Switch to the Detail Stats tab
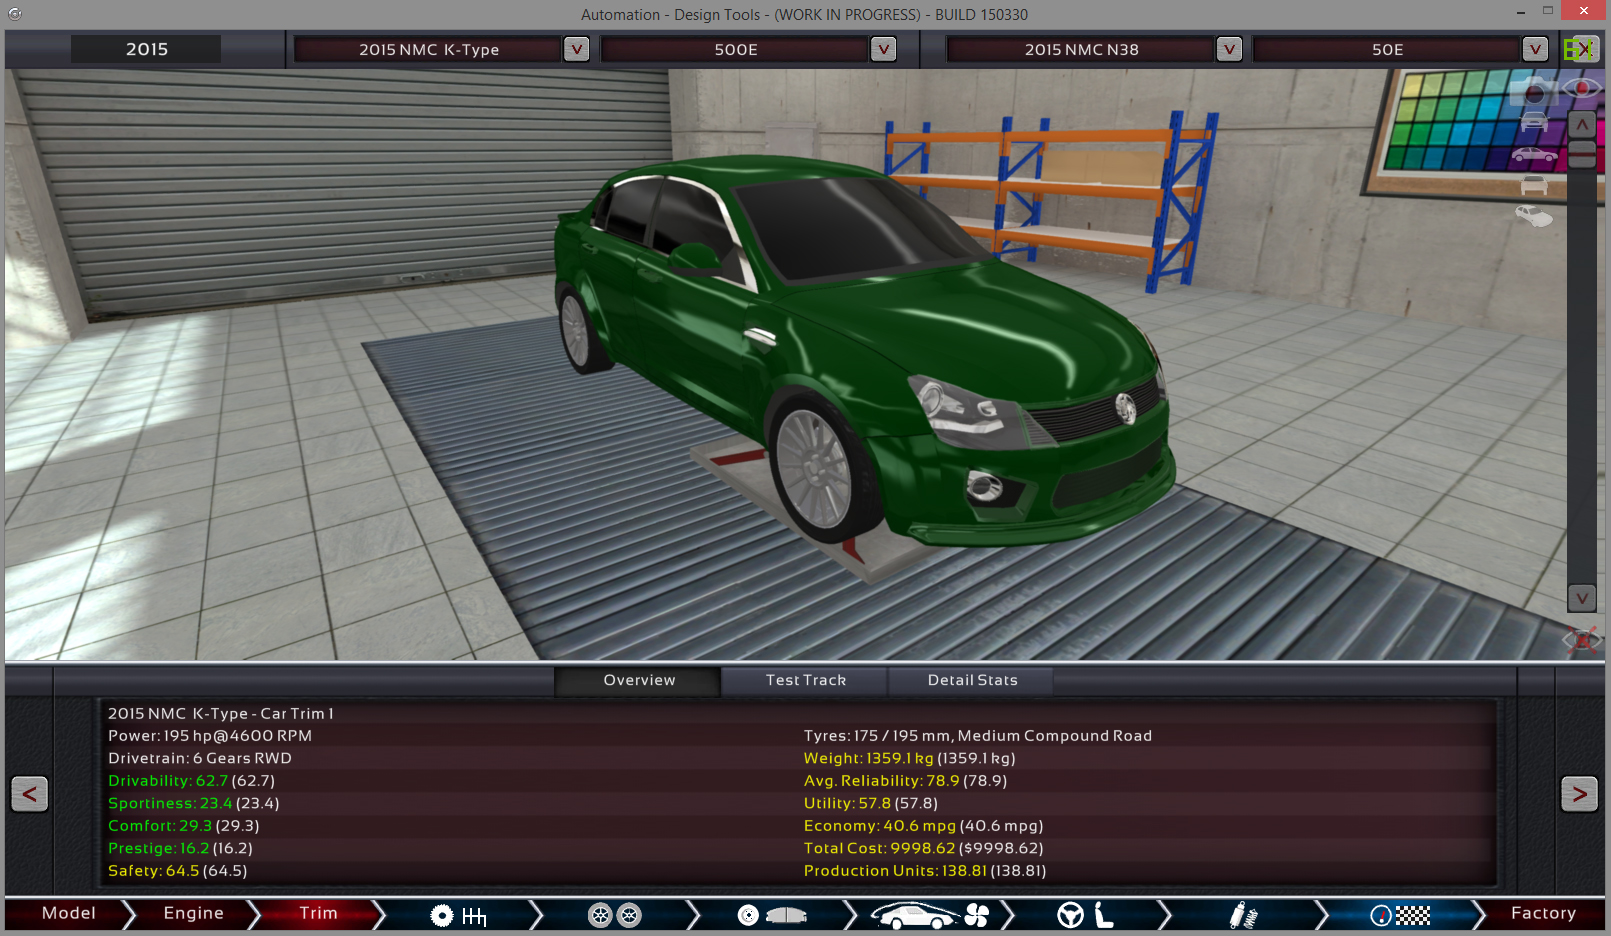The height and width of the screenshot is (936, 1611). pyautogui.click(x=971, y=680)
